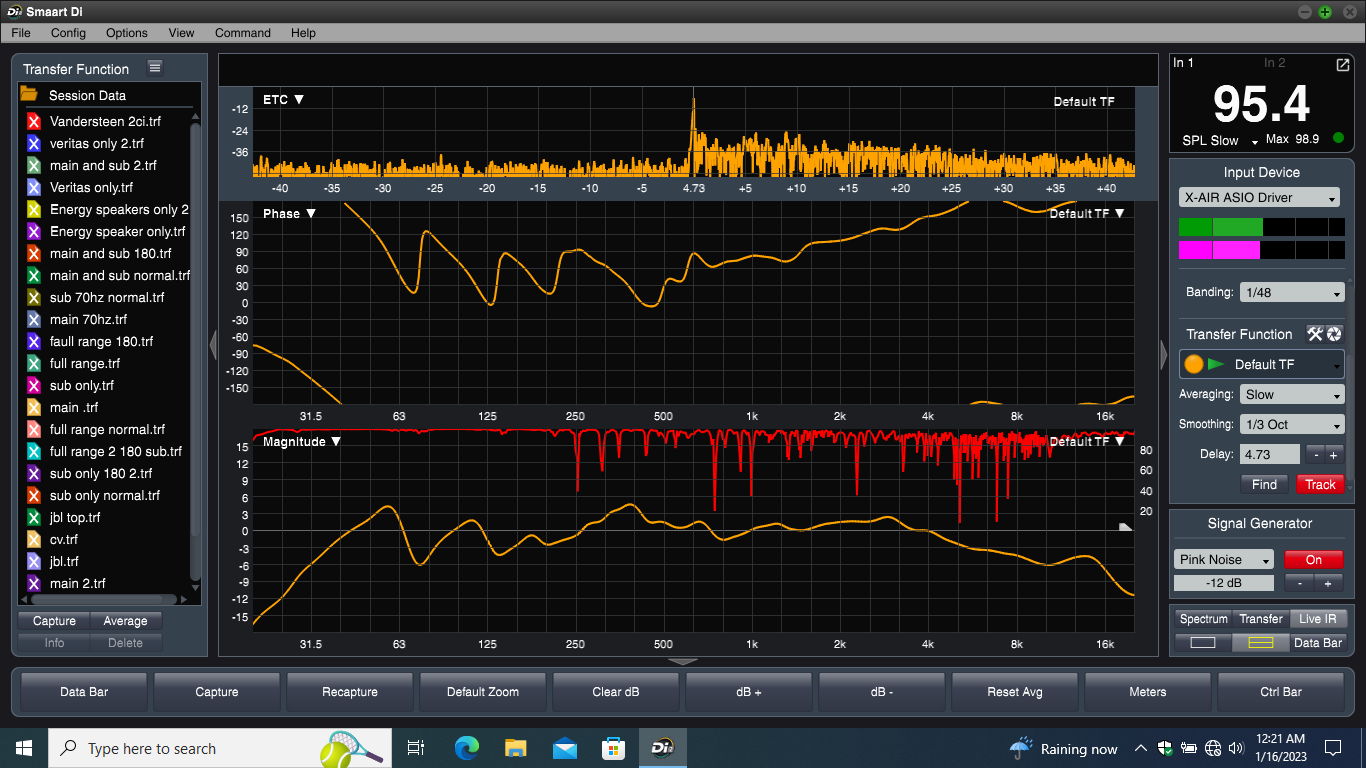The height and width of the screenshot is (768, 1366).
Task: Open the Smoothing 1/3 Oct dropdown
Action: pos(1292,425)
